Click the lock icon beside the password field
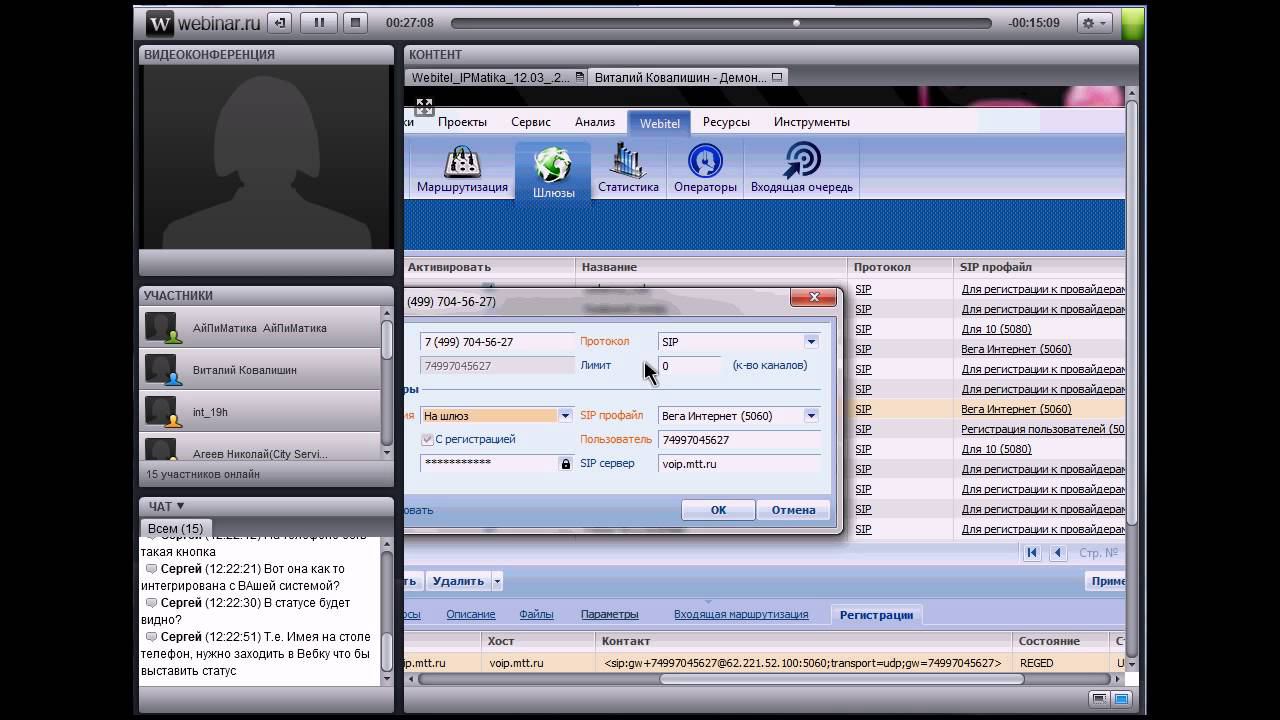 click(566, 464)
